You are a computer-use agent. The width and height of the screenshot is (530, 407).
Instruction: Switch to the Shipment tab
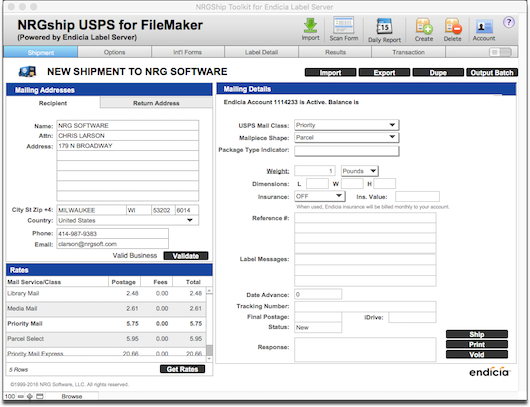[x=41, y=52]
